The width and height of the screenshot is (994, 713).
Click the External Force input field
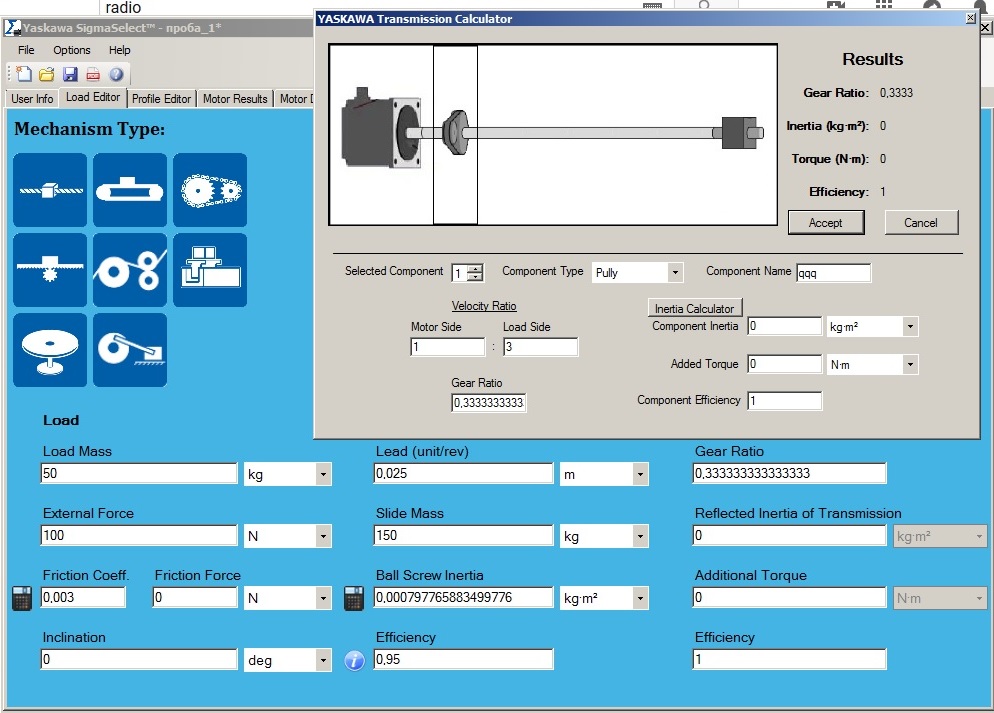139,536
